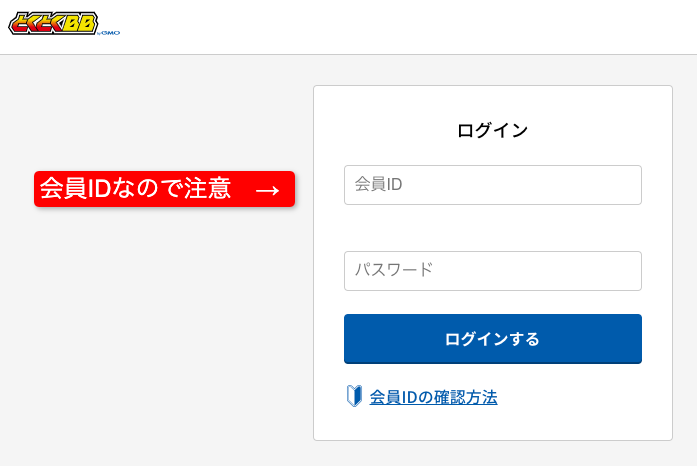Click the red 会員IDなので注意 banner
Screen dimensions: 697x466
tap(164, 189)
